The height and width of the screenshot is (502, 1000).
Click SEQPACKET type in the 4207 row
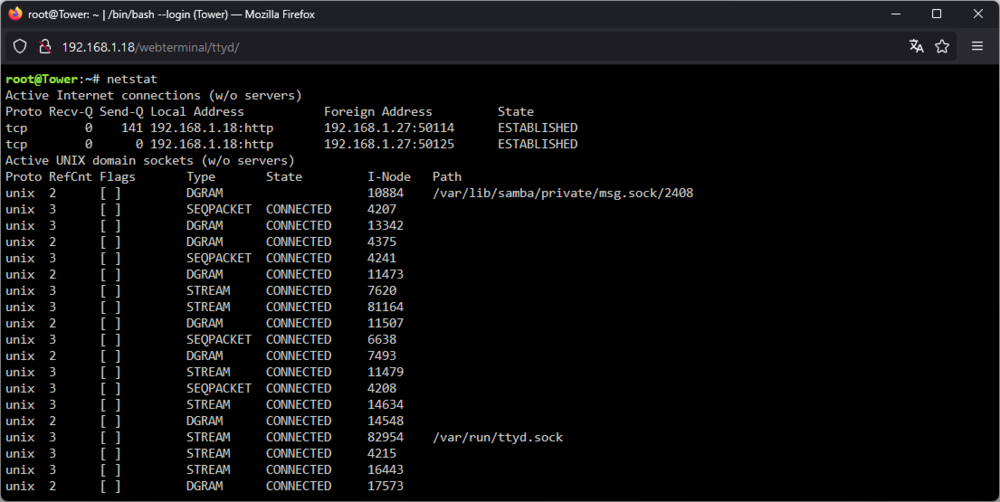coord(219,209)
